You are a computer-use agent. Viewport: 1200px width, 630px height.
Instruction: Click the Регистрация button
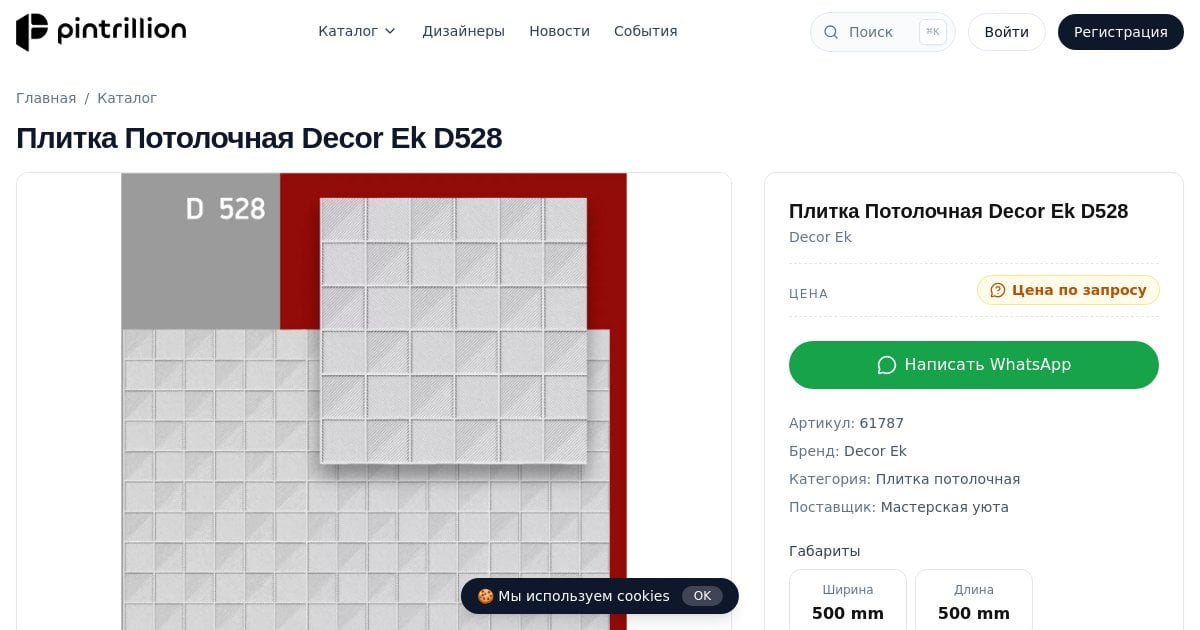pyautogui.click(x=1120, y=32)
